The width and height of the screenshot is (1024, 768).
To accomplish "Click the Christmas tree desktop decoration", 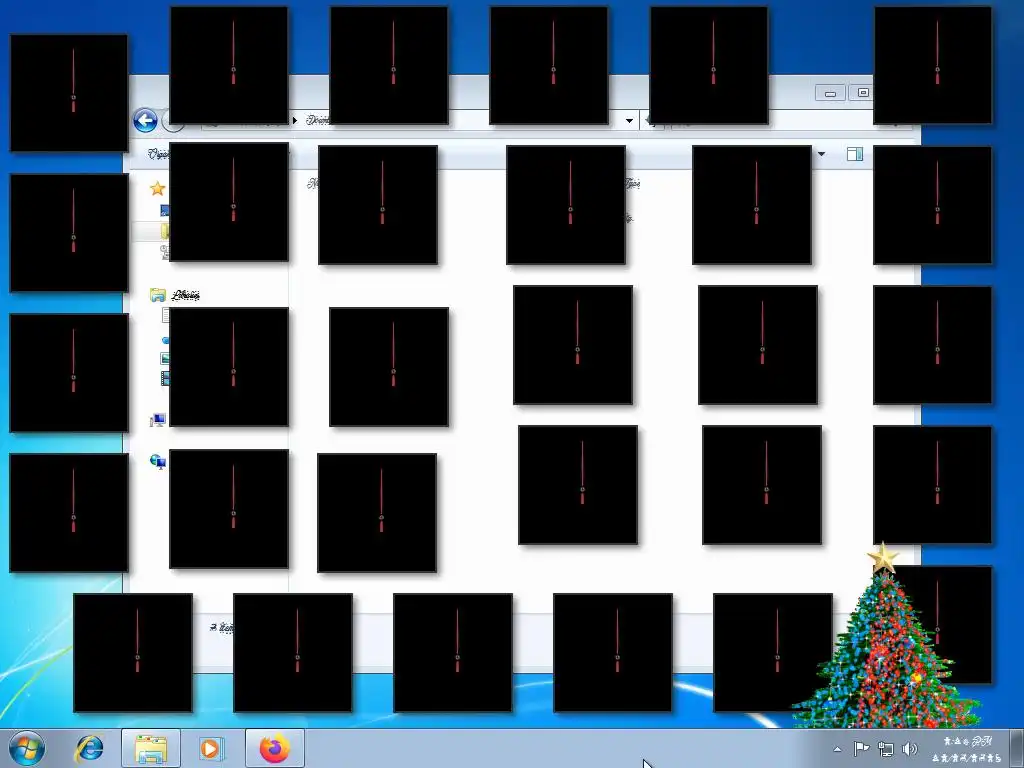I will (886, 636).
